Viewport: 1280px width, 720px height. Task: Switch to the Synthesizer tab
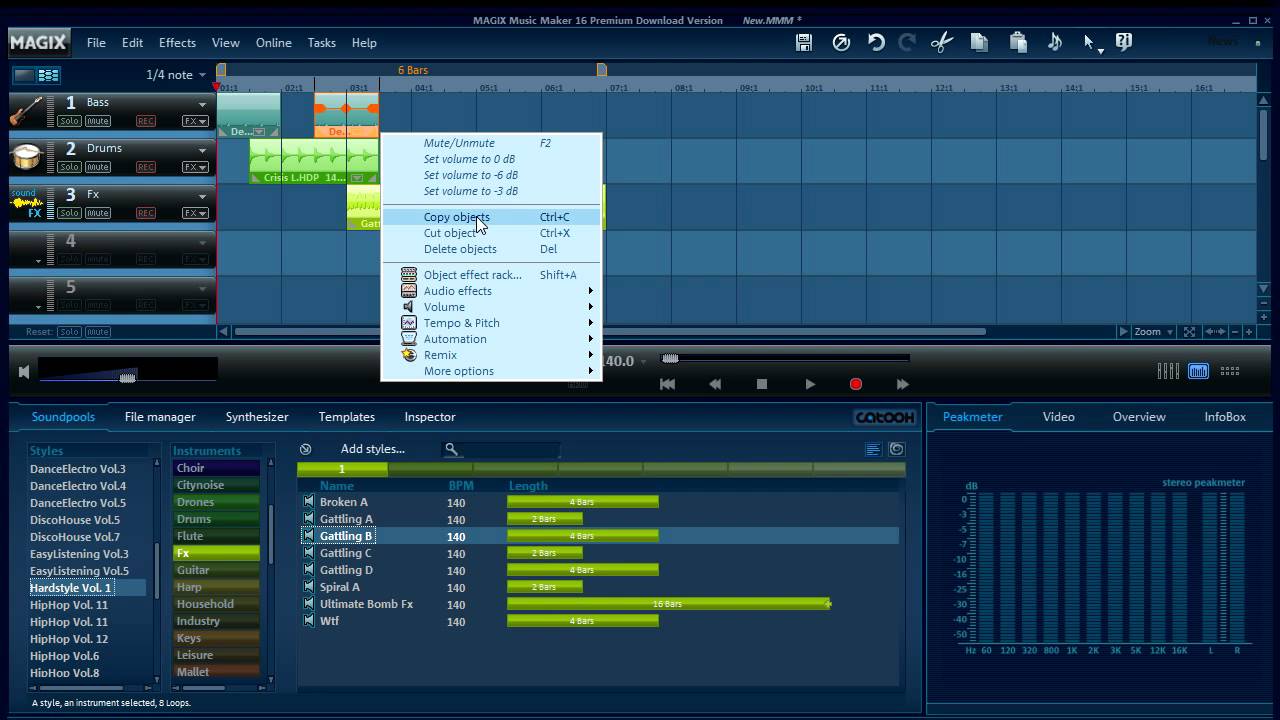pyautogui.click(x=257, y=417)
